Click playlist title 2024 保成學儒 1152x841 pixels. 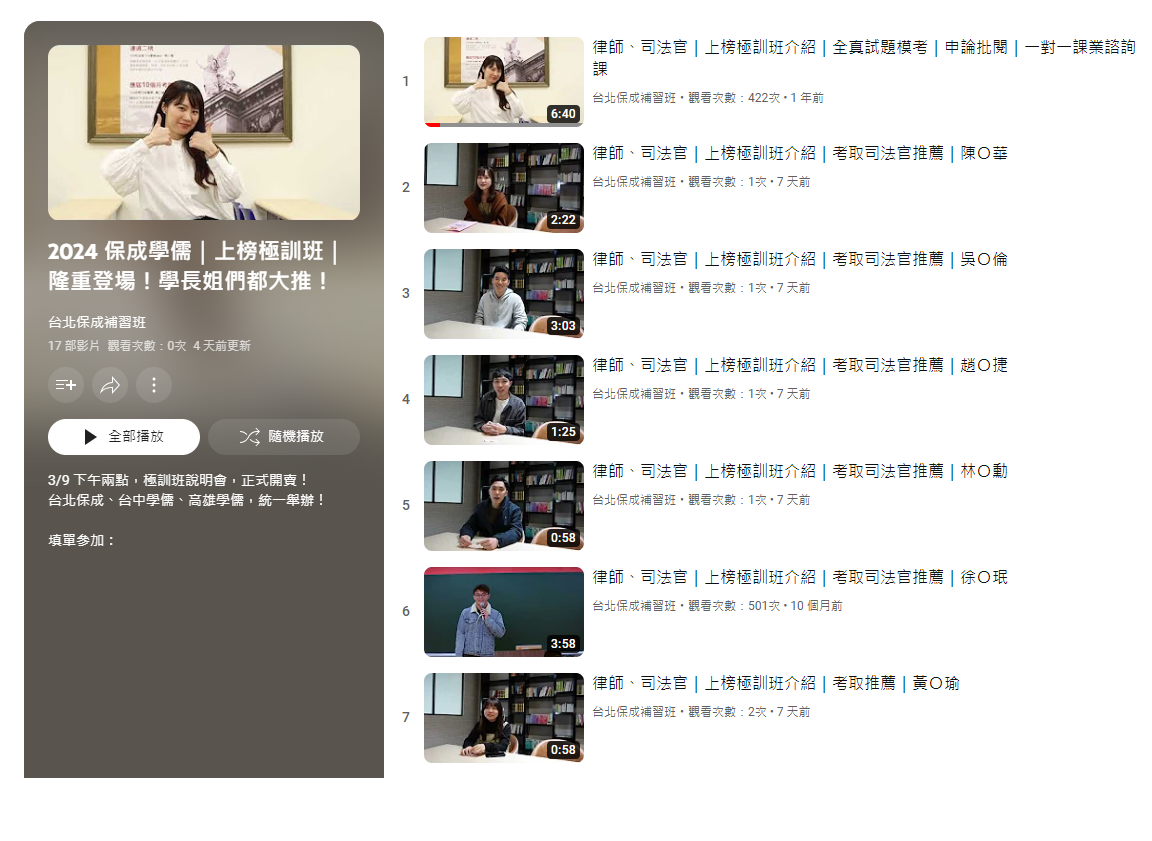[192, 266]
